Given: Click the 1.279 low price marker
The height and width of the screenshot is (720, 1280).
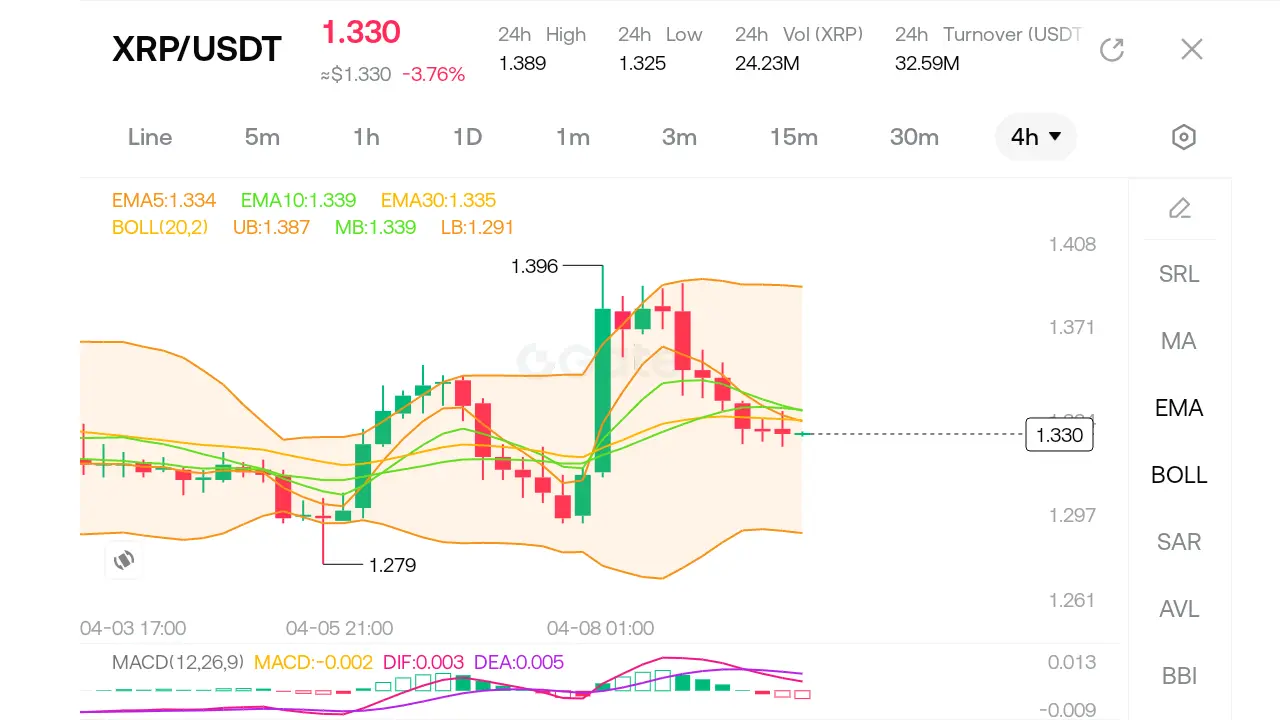Looking at the screenshot, I should 392,565.
